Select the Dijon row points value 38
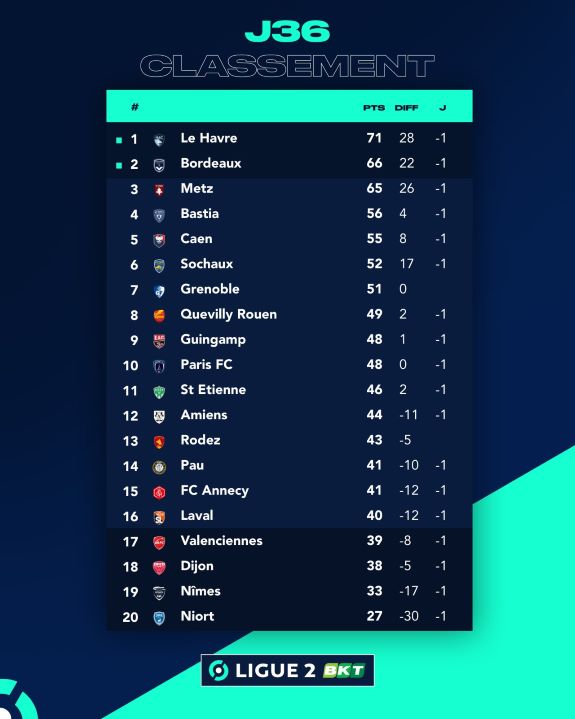 (375, 566)
